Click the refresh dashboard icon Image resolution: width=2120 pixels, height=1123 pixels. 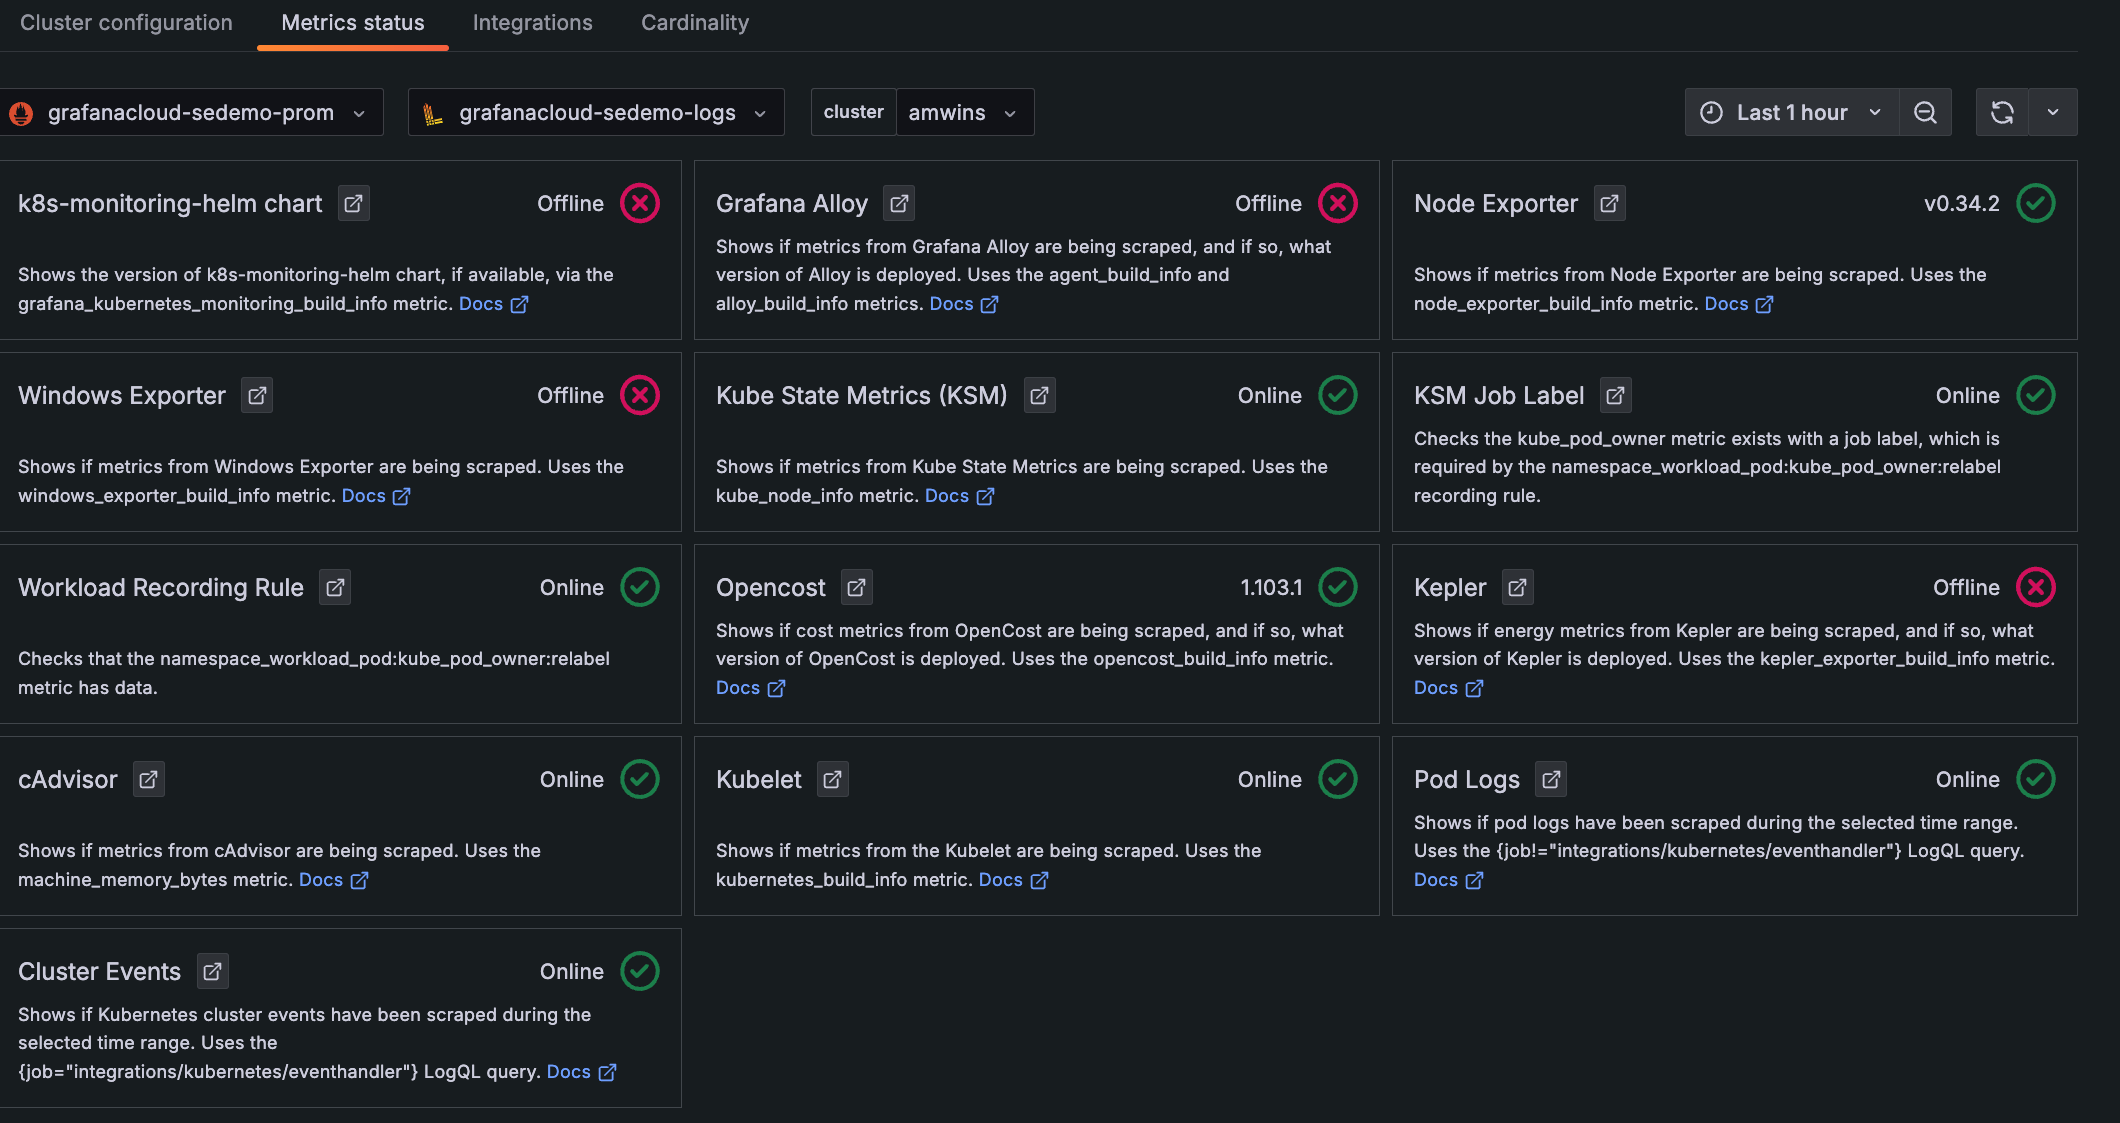click(2002, 112)
